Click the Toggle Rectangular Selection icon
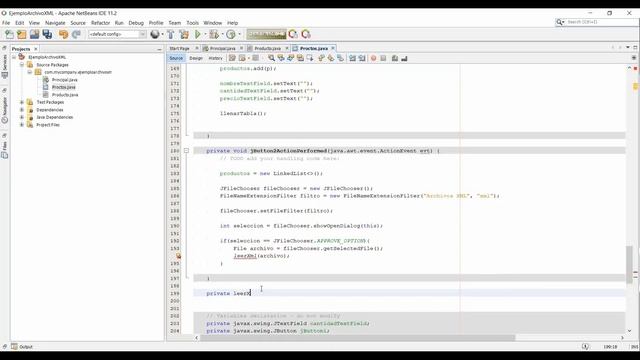640x360 pixels. 310,58
